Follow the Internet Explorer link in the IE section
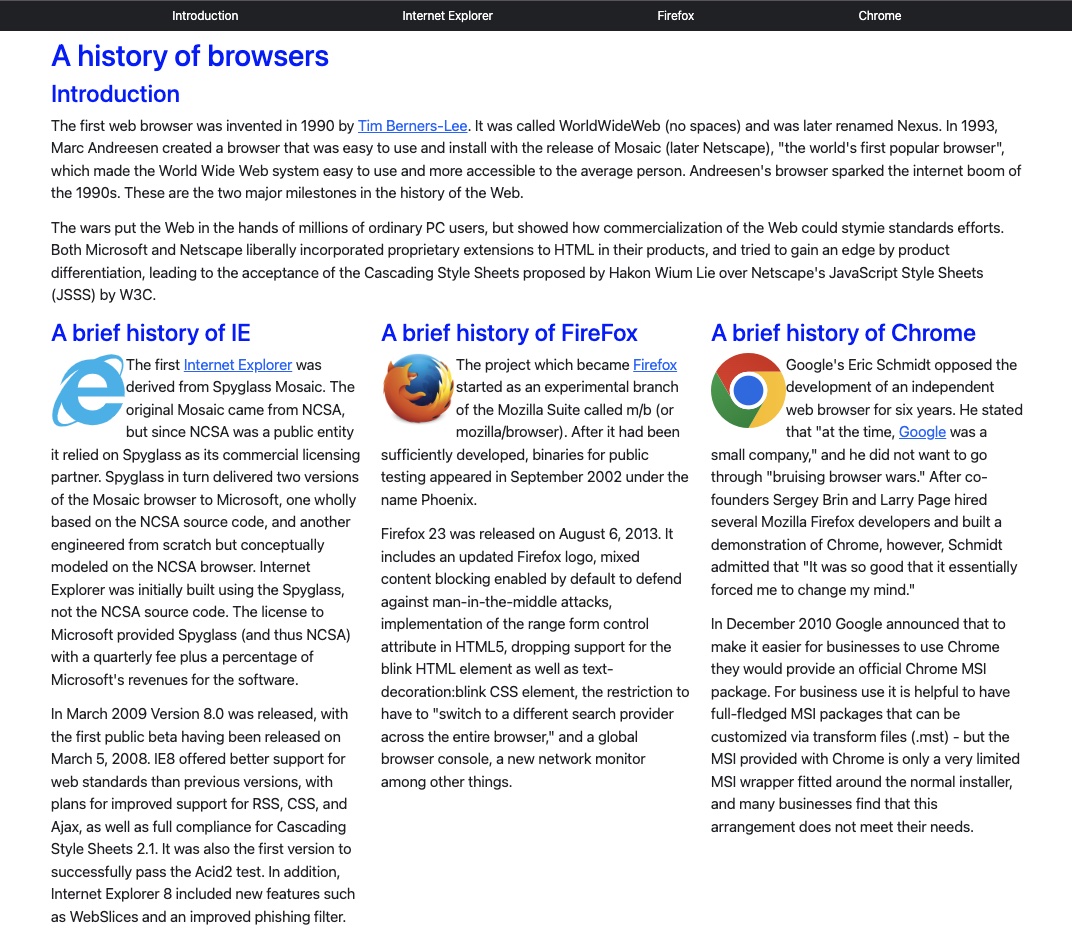Viewport: 1072px width, 933px height. coord(238,365)
